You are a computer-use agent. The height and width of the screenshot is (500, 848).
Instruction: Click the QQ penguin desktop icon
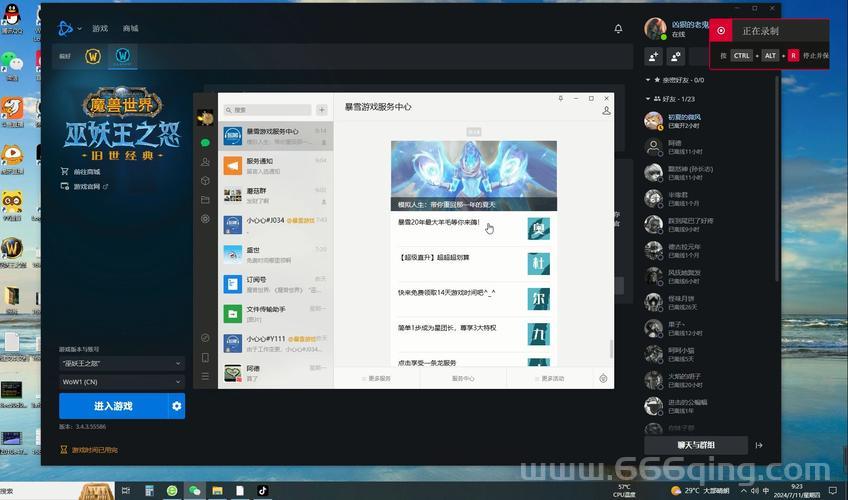click(x=11, y=19)
